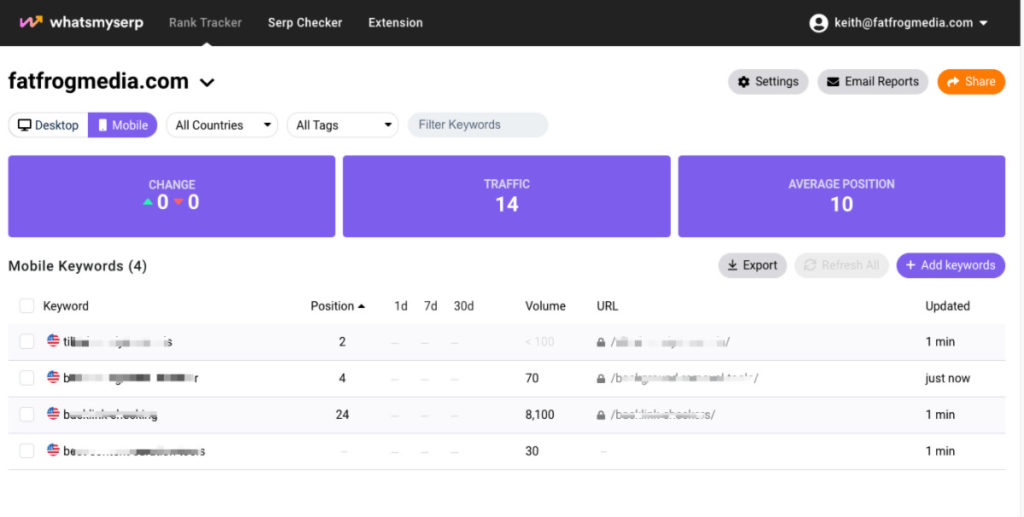Export the keywords list
The width and height of the screenshot is (1024, 517).
tap(752, 265)
